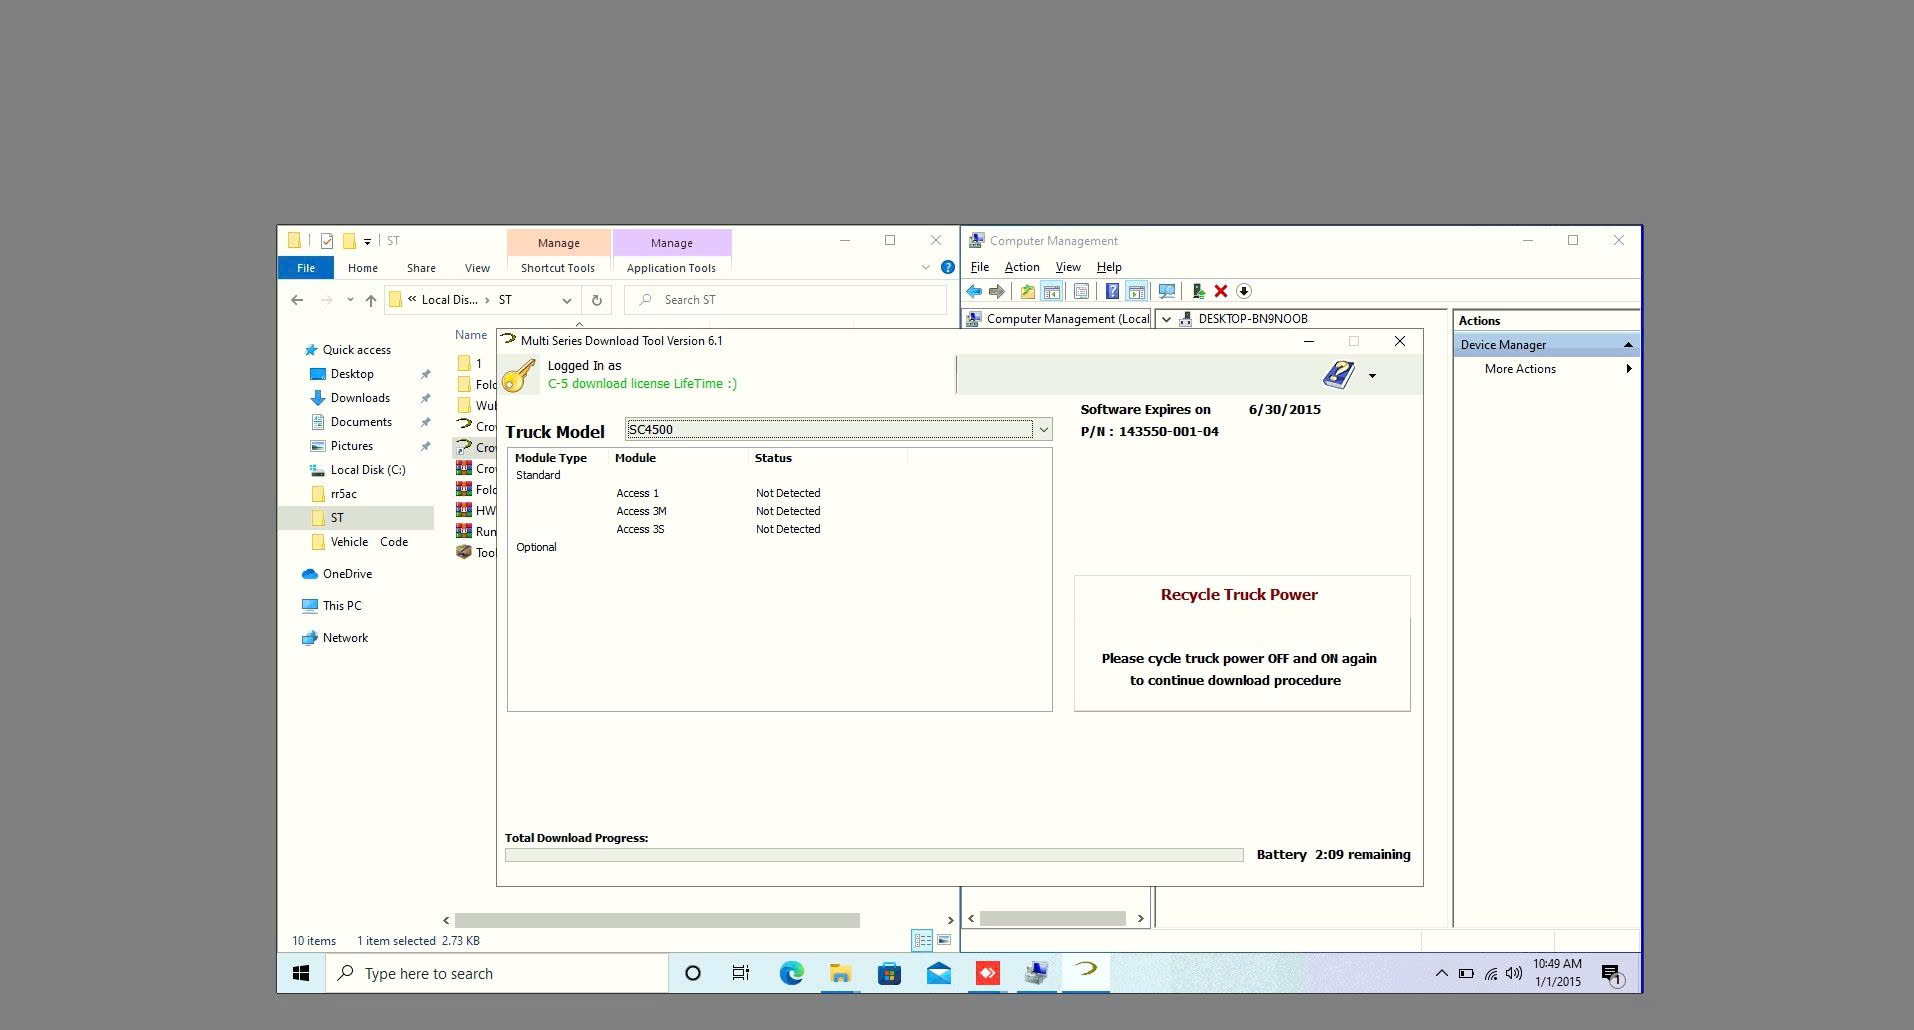Open the help book icon in Download Tool
The image size is (1914, 1030).
tap(1337, 374)
